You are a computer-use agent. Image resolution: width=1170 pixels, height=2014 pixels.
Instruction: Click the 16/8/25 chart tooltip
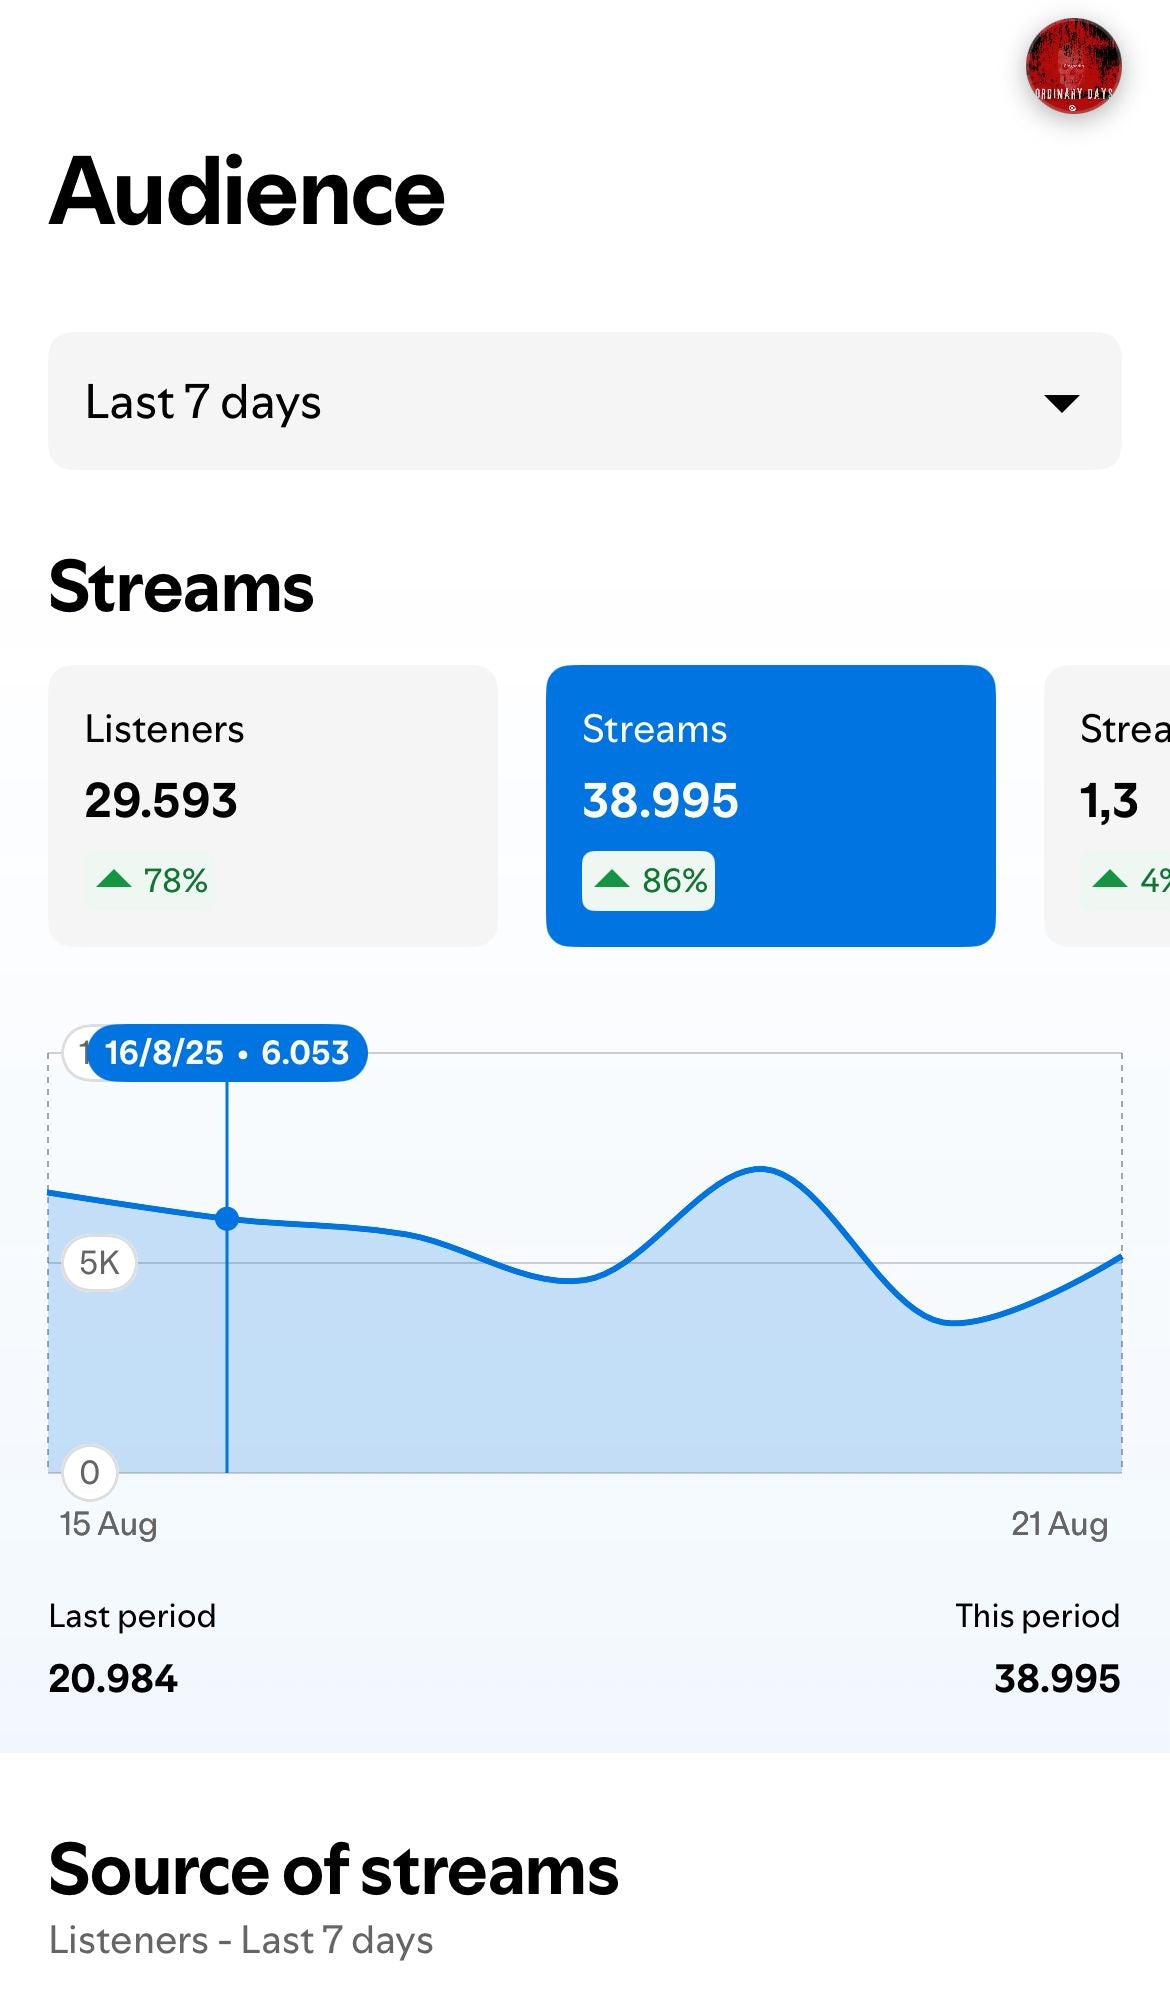click(227, 1053)
